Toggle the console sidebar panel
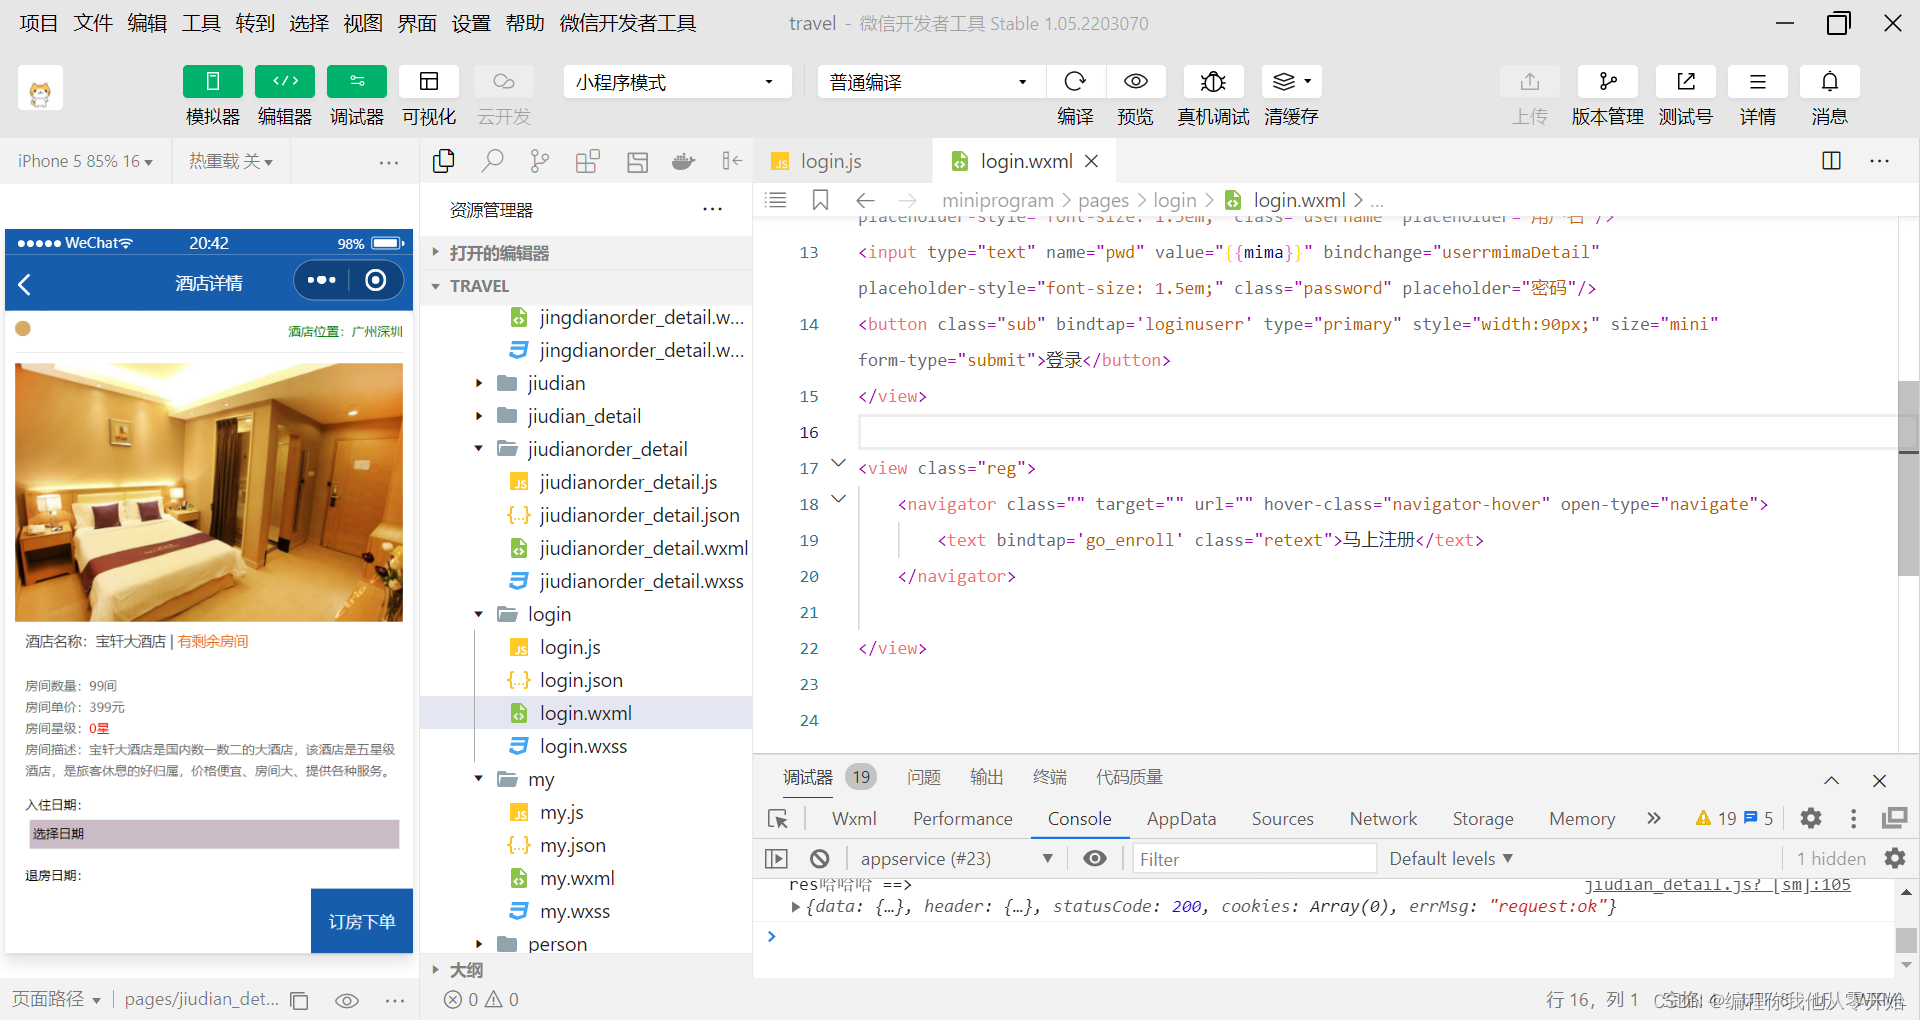 (776, 859)
